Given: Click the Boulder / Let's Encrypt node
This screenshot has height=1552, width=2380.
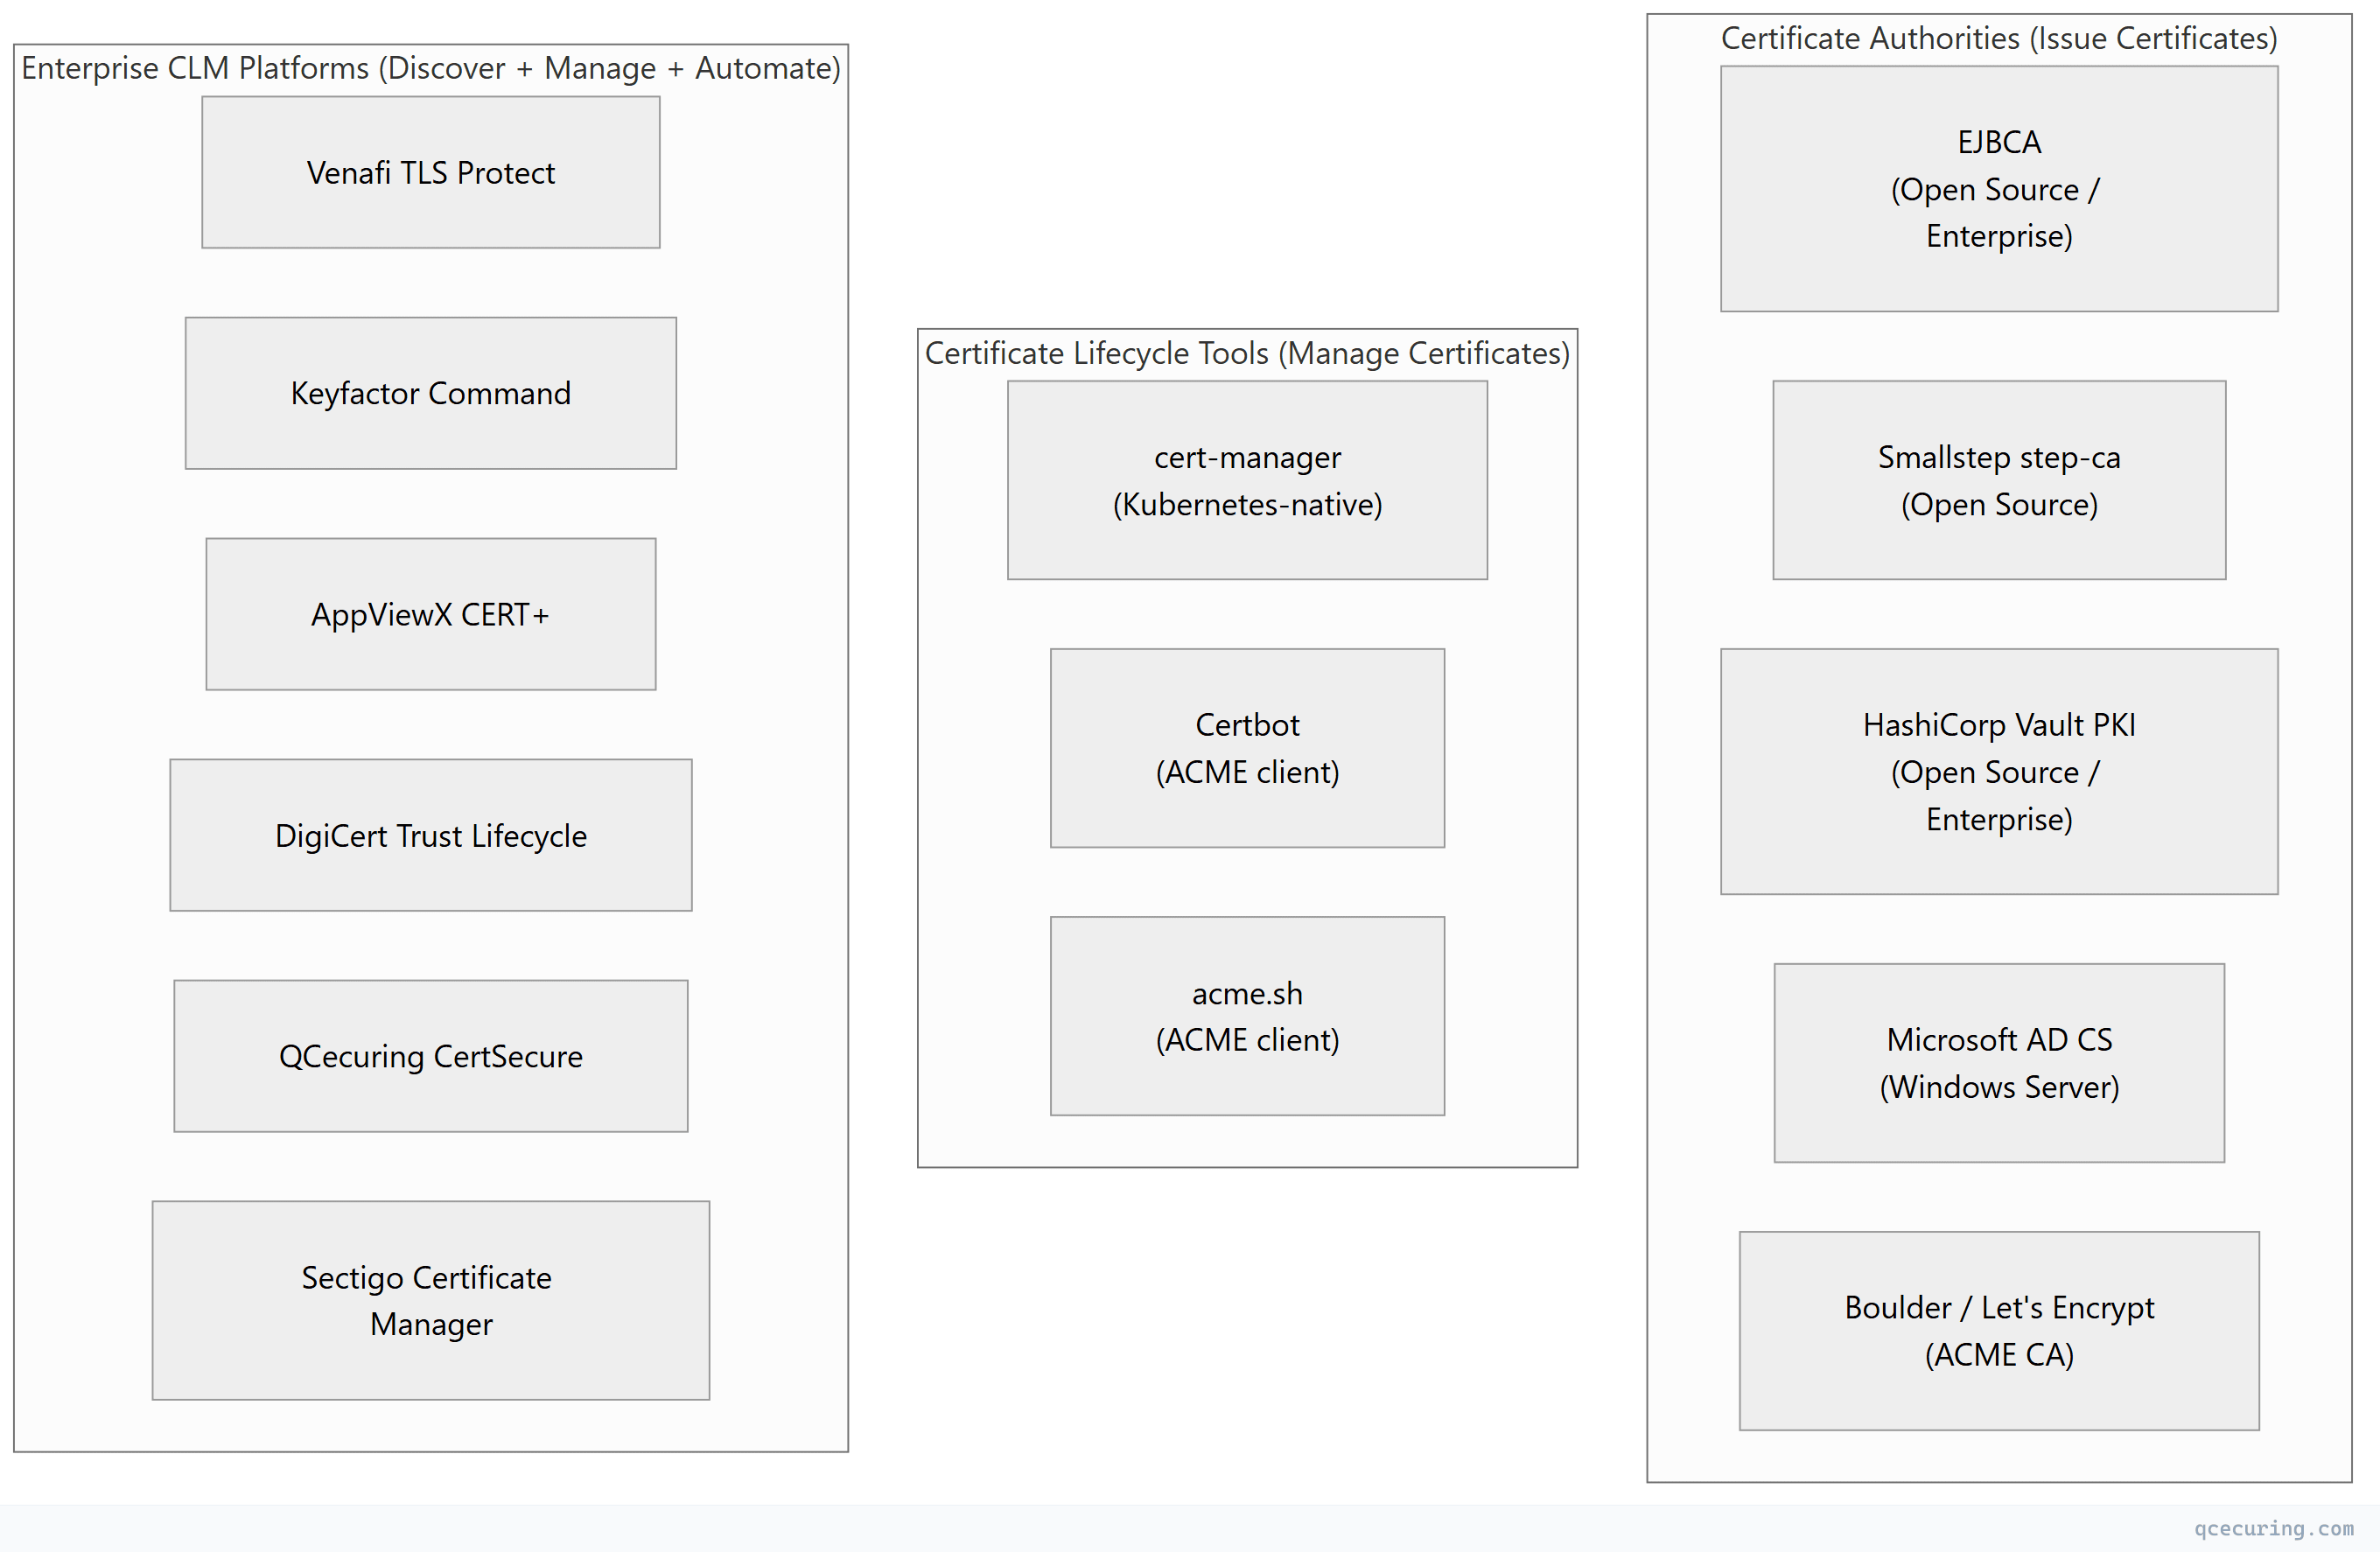Looking at the screenshot, I should (x=1999, y=1331).
